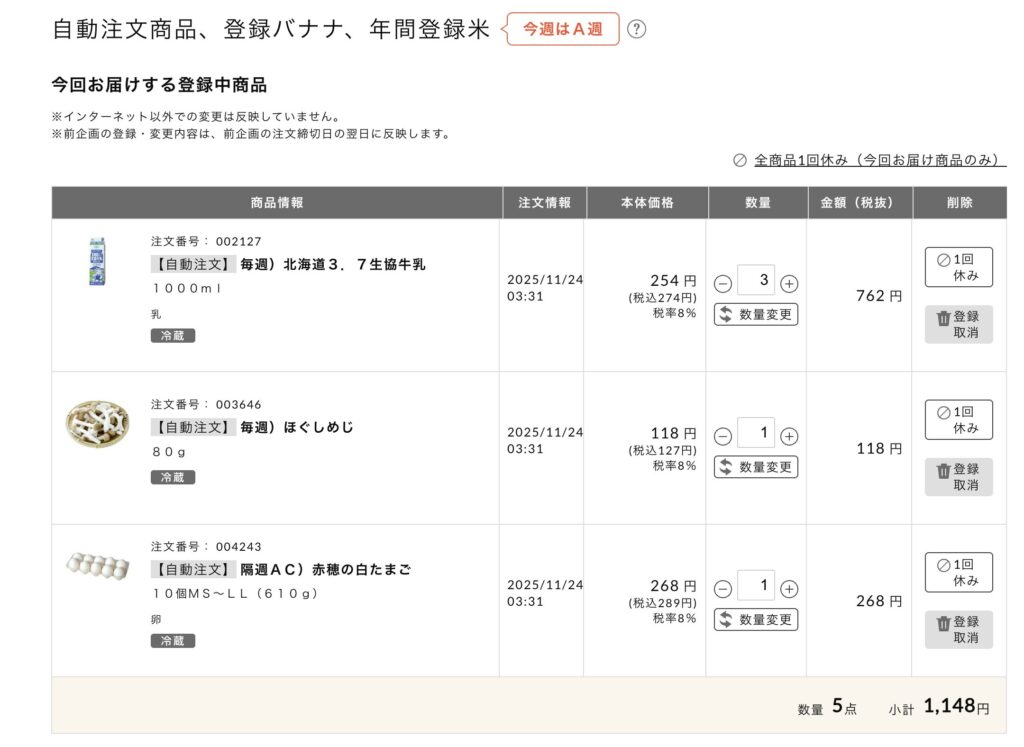Pause ほぐしめじ once via 1回休み
Image resolution: width=1024 pixels, height=747 pixels.
[x=958, y=419]
